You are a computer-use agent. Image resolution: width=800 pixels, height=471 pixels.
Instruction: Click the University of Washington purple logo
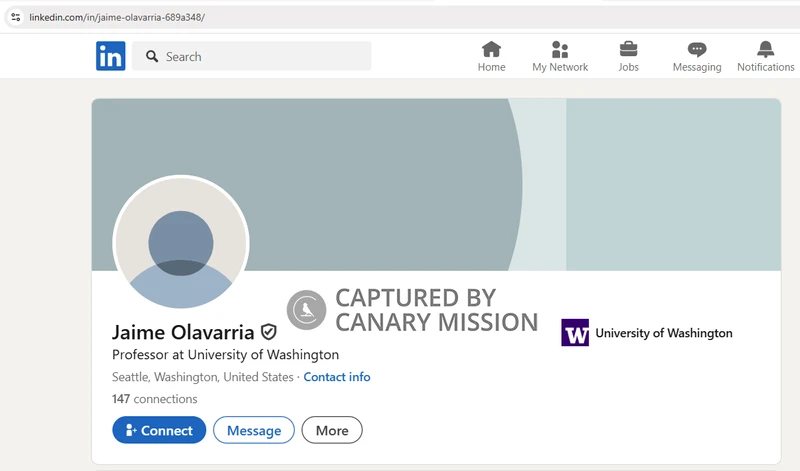coord(575,333)
